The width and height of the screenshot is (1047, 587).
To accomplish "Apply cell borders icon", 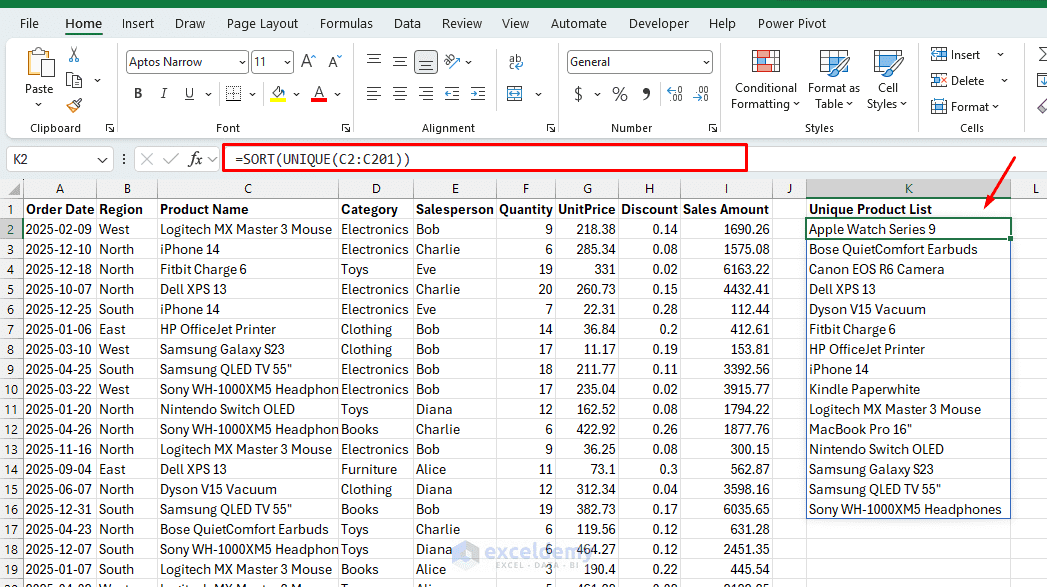I will tap(233, 93).
